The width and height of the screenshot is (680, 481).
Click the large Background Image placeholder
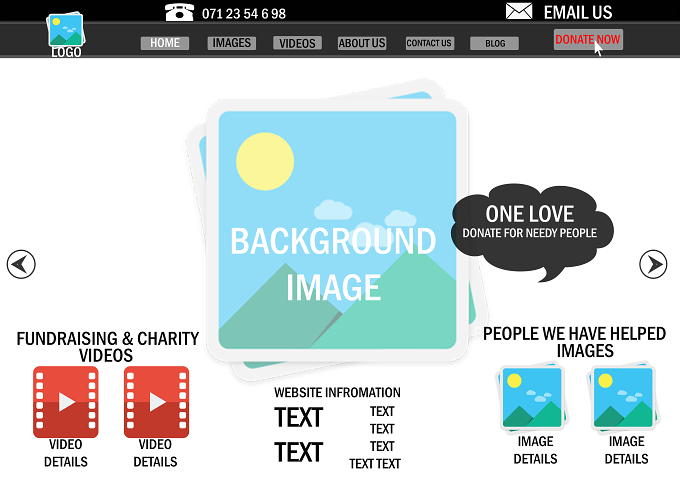[337, 230]
